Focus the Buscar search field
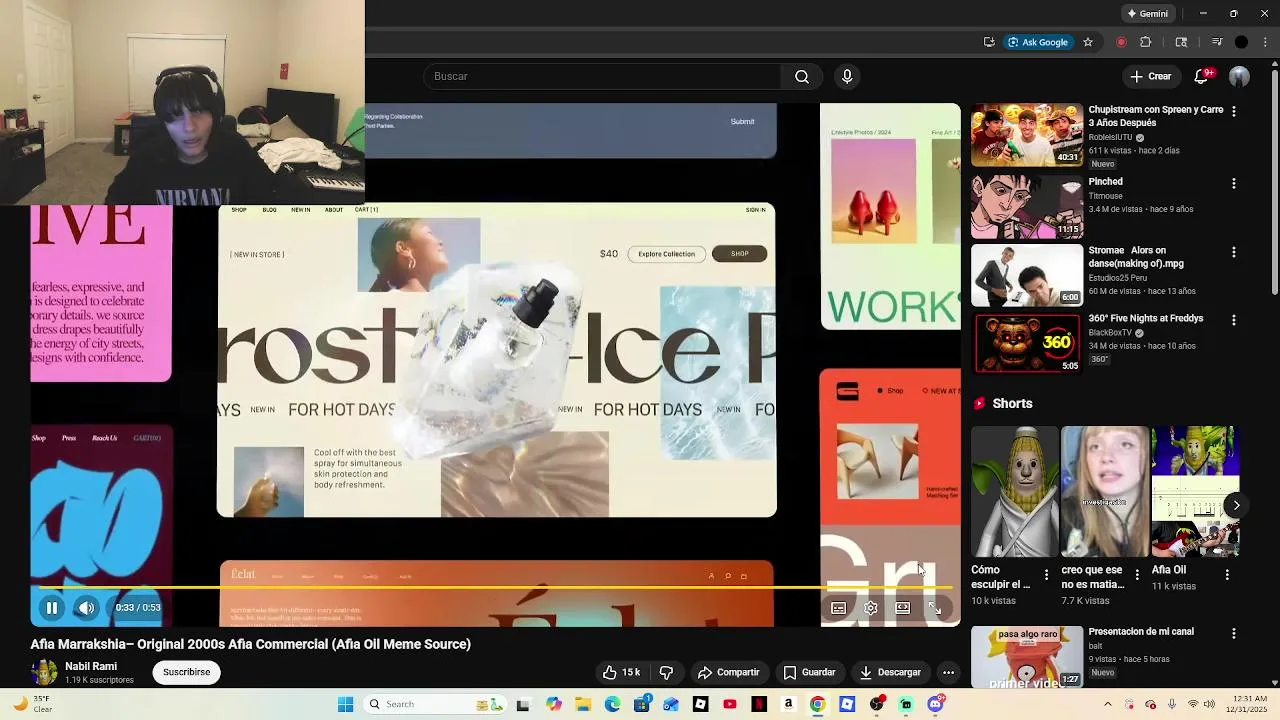1280x720 pixels. [x=603, y=76]
